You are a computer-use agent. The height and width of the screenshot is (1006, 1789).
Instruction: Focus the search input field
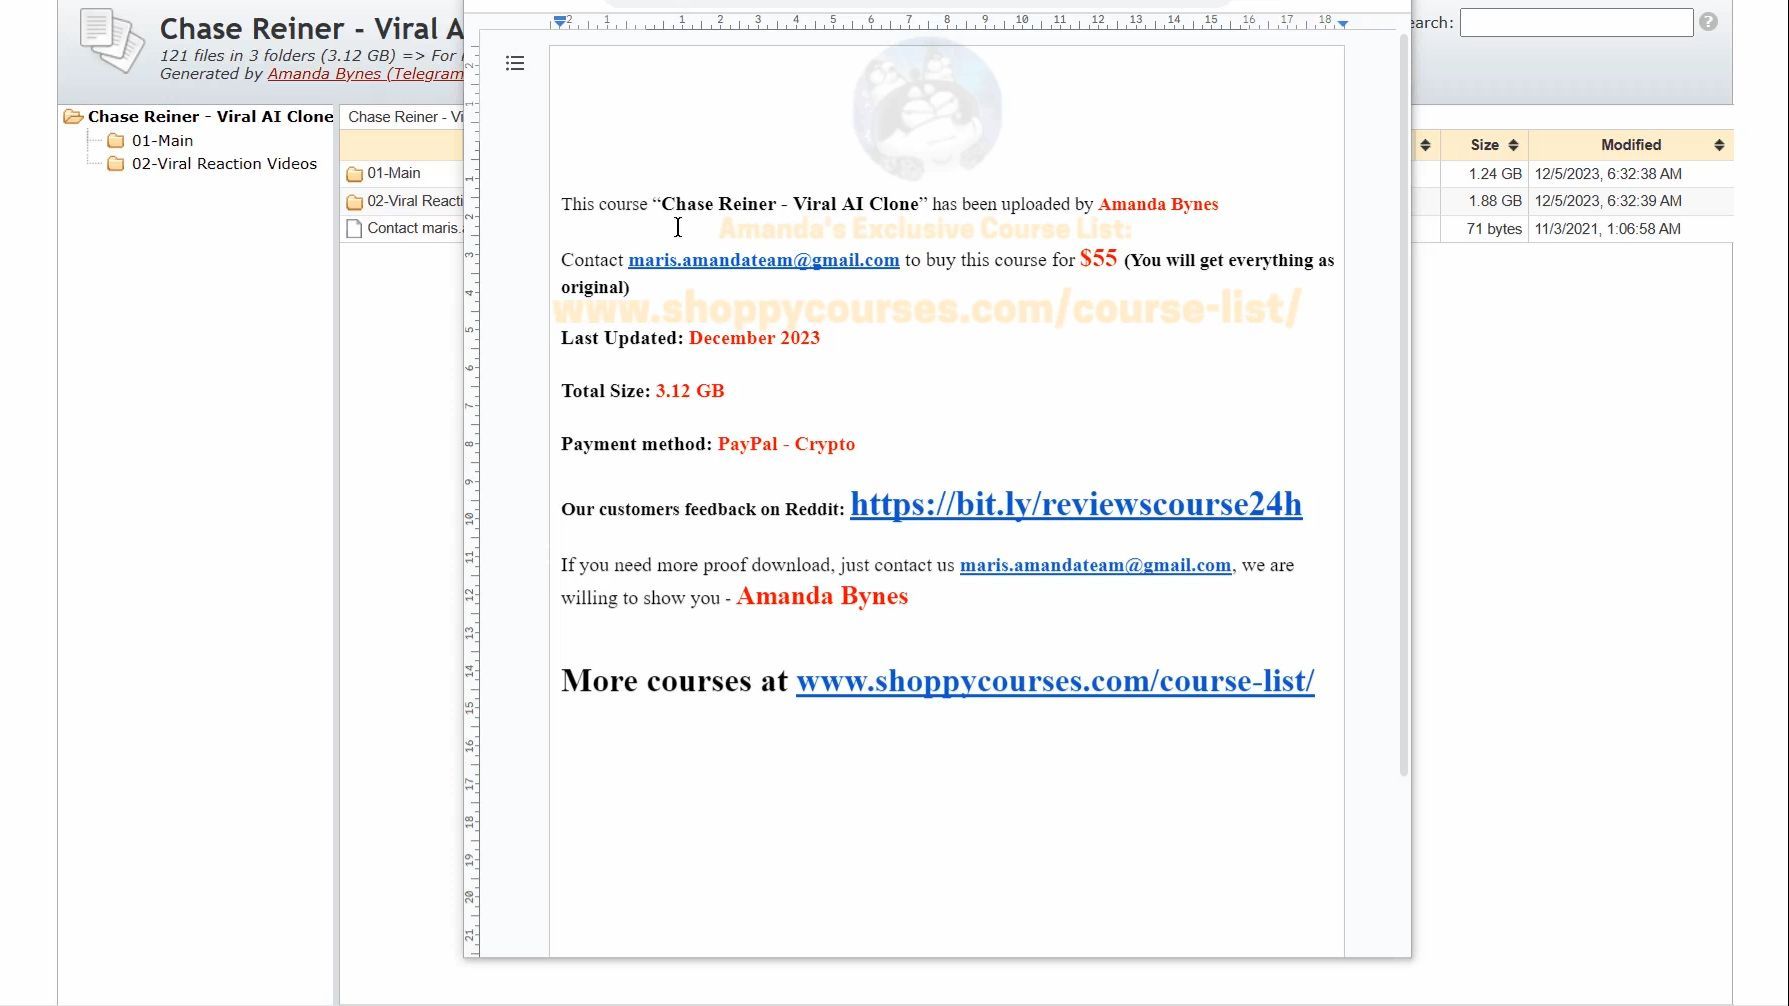(1576, 22)
